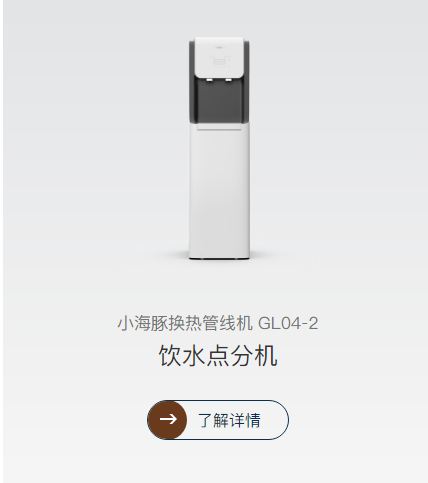This screenshot has width=428, height=483.
Task: Click the dark dispensing recess area
Action: pyautogui.click(x=219, y=101)
